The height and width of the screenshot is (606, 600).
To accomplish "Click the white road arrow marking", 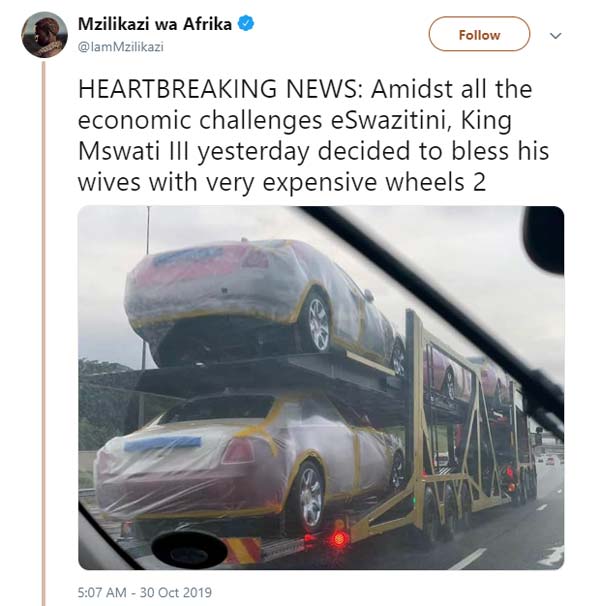I will click(550, 555).
